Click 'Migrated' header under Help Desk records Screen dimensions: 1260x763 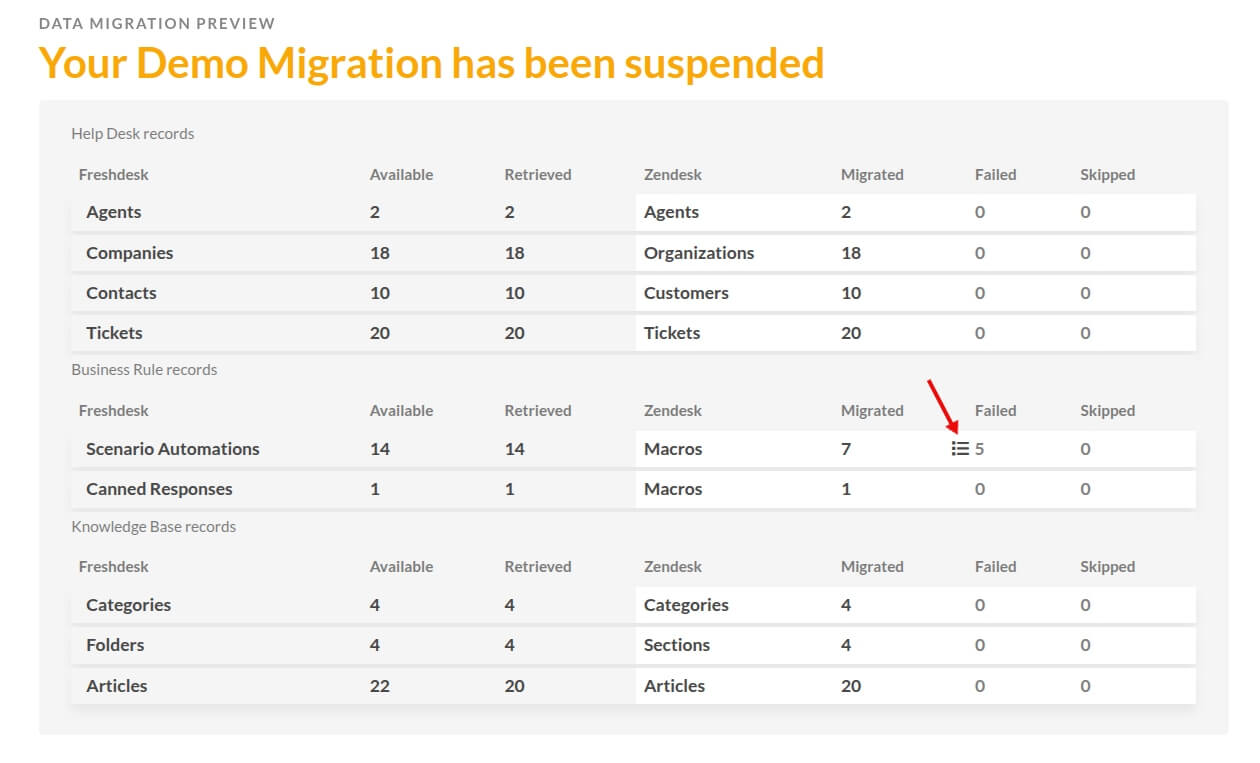[872, 174]
